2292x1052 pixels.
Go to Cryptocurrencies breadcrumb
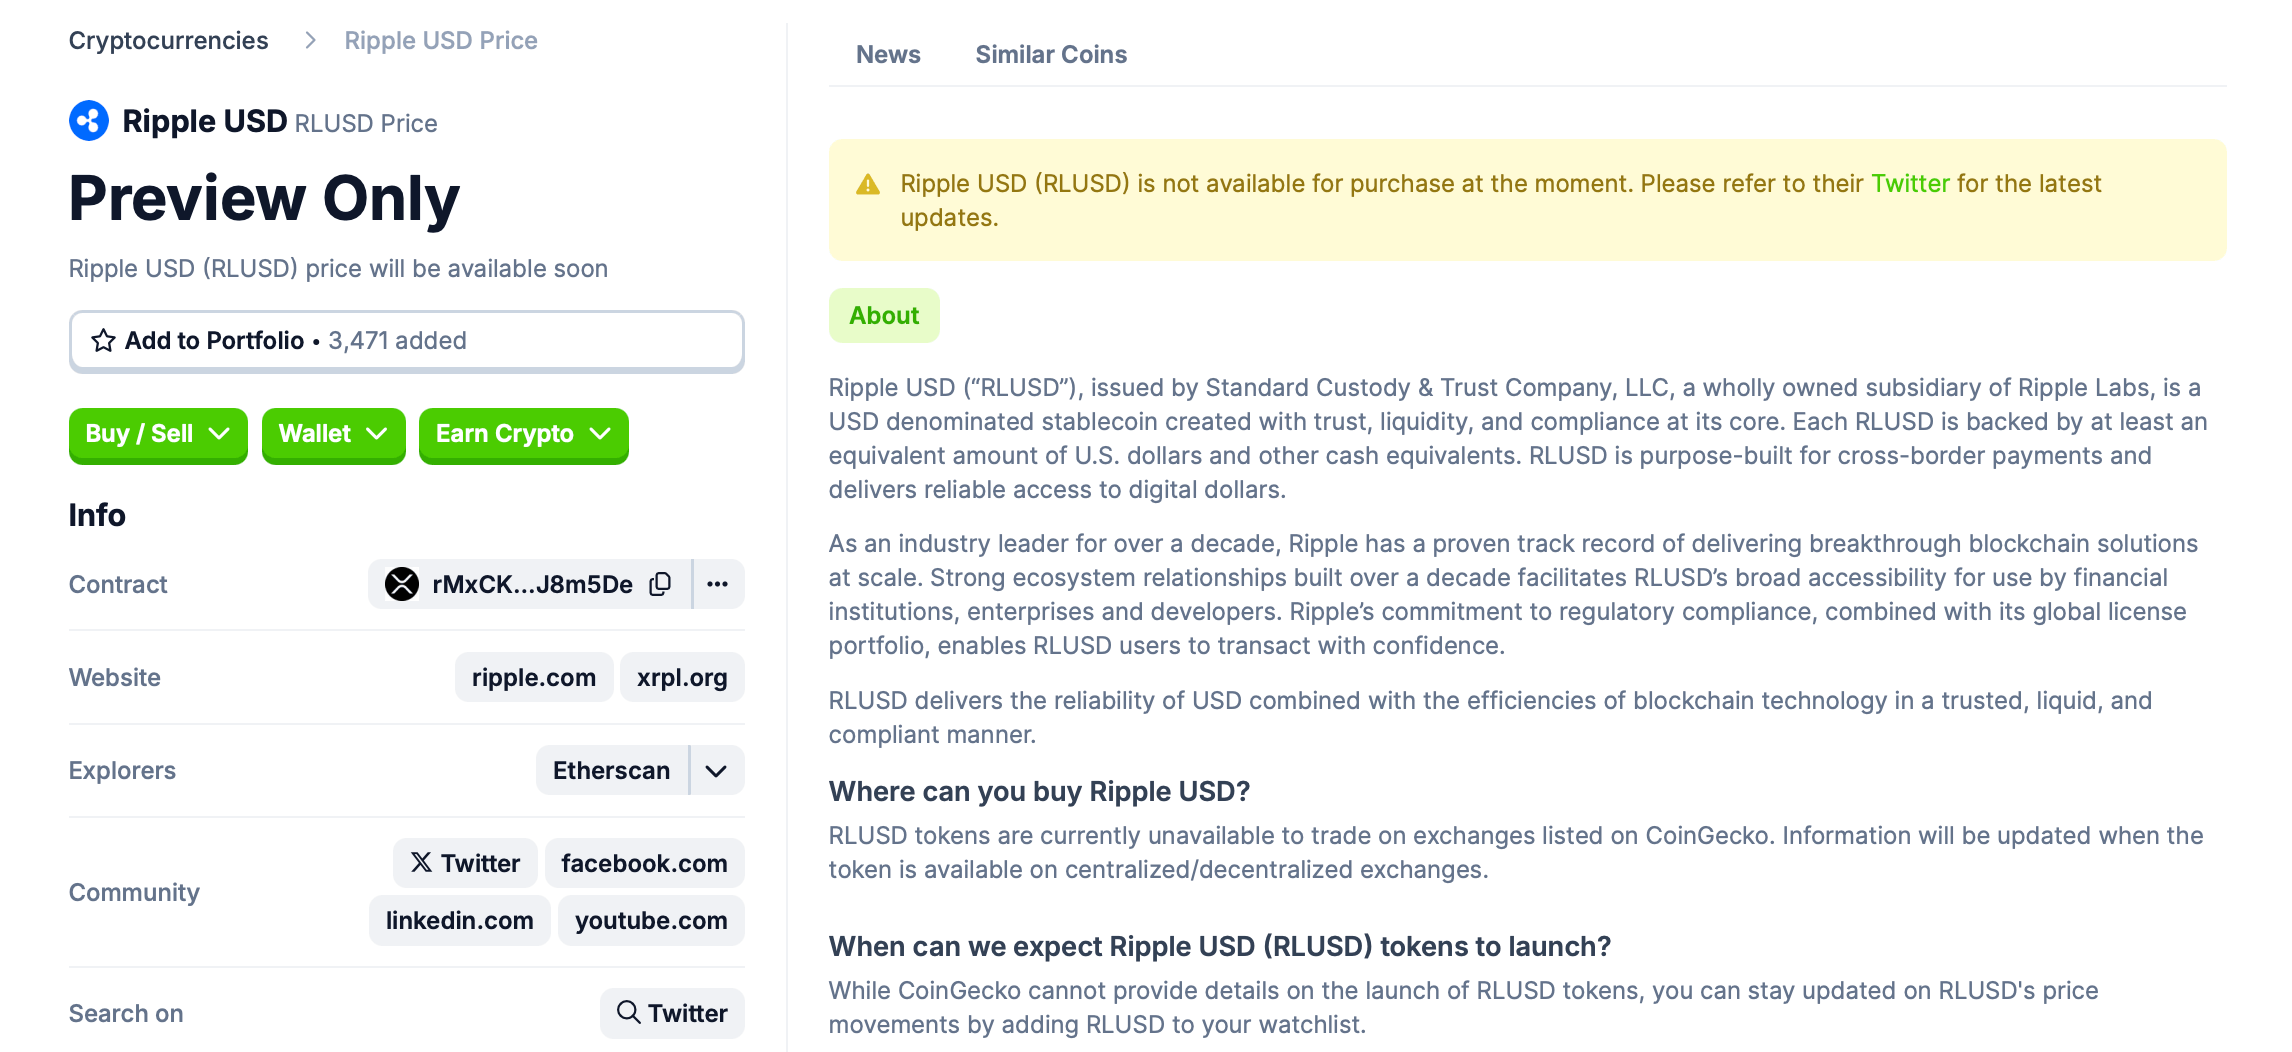tap(168, 40)
